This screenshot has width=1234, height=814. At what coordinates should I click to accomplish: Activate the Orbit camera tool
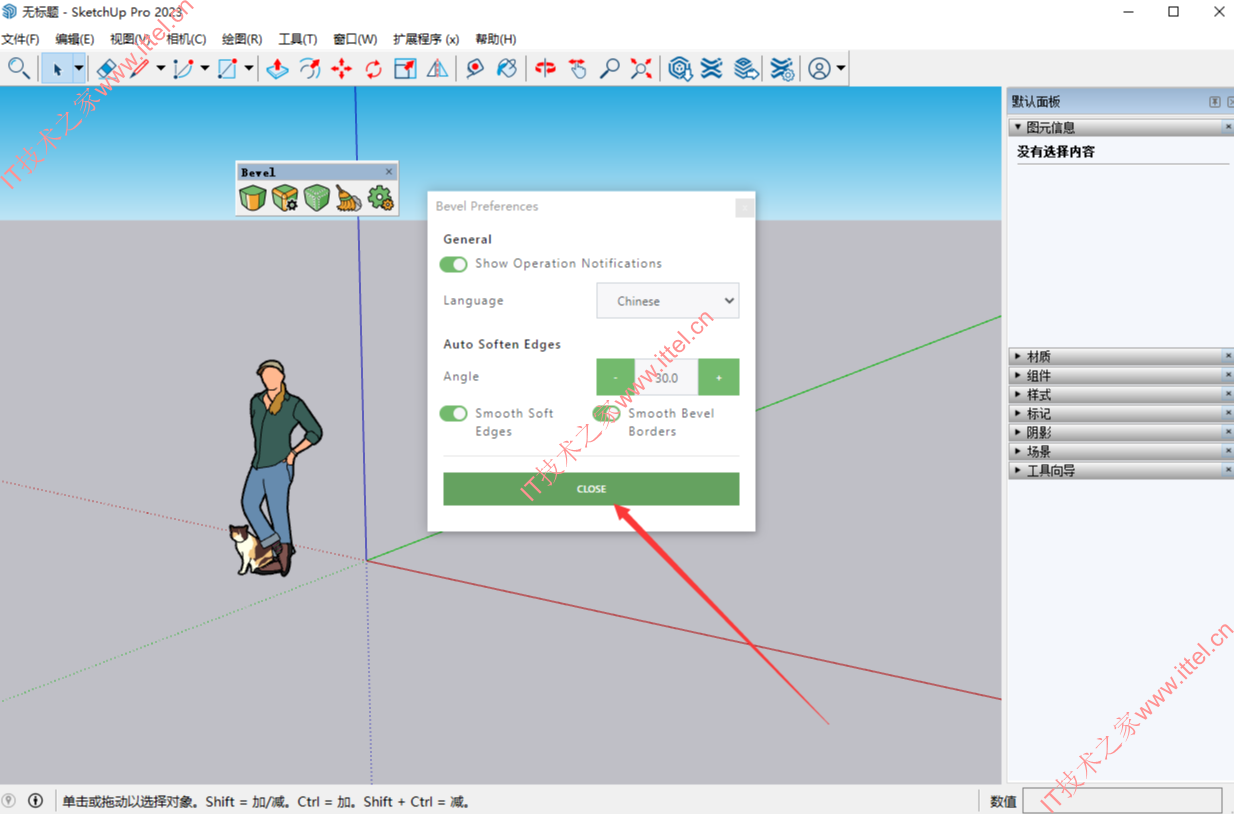[545, 68]
